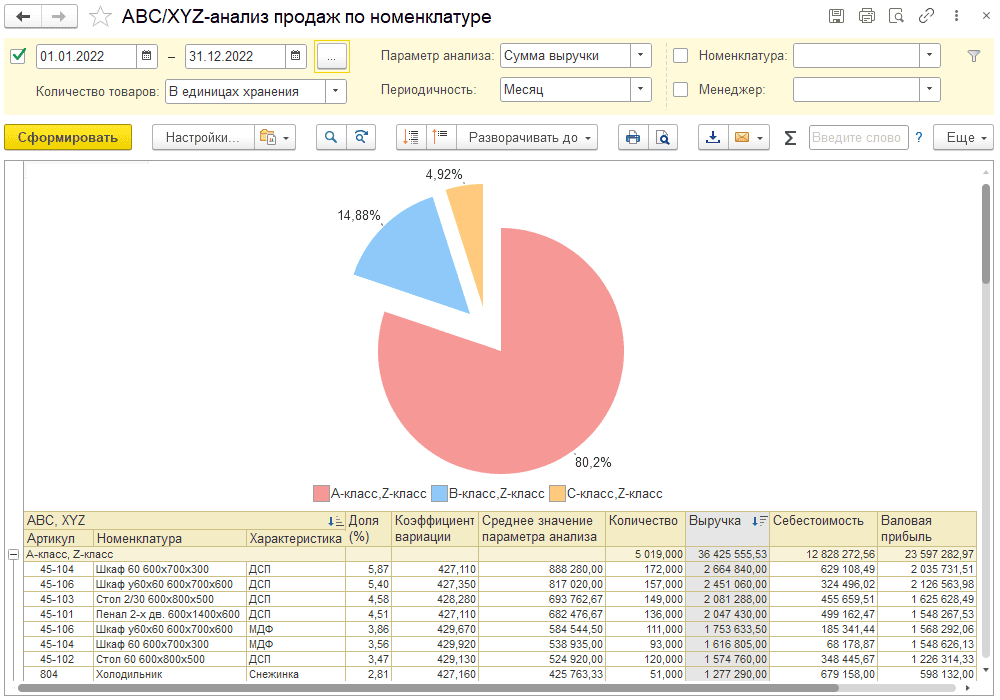
Task: Open print preview magnifier icon in toolbar
Action: [663, 137]
